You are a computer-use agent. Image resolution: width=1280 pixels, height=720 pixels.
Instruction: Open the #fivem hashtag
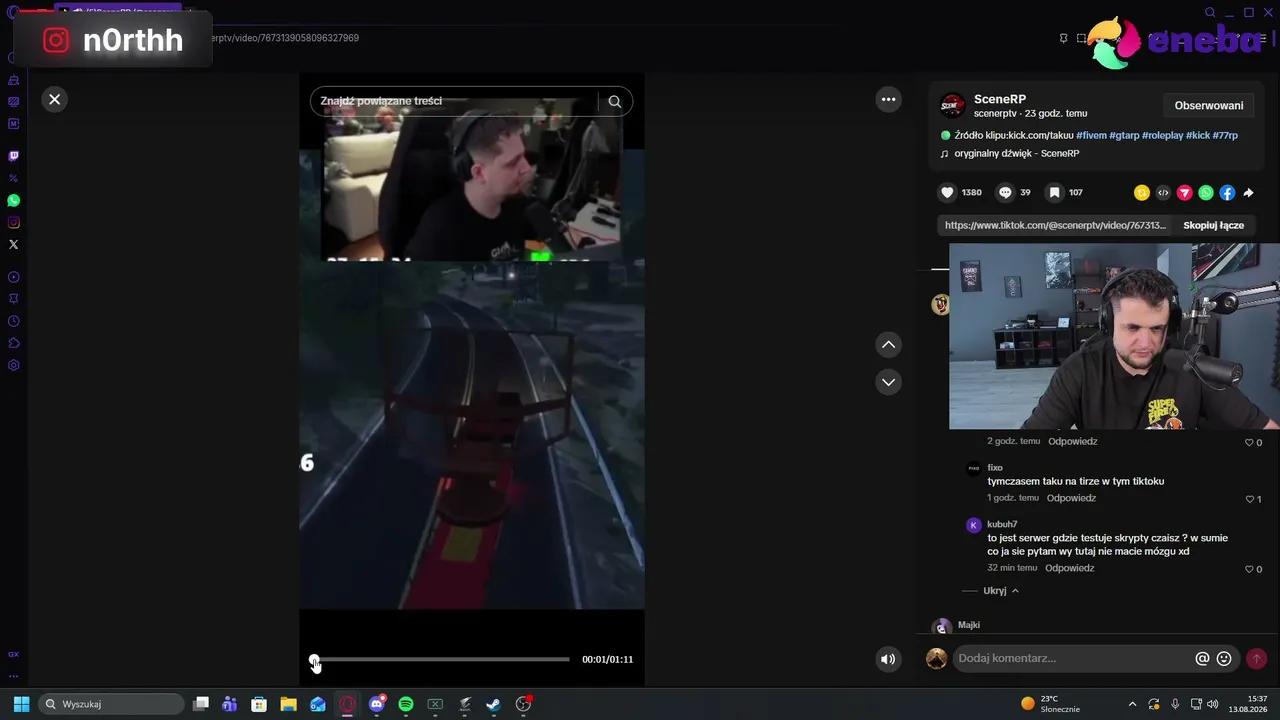pos(1091,135)
